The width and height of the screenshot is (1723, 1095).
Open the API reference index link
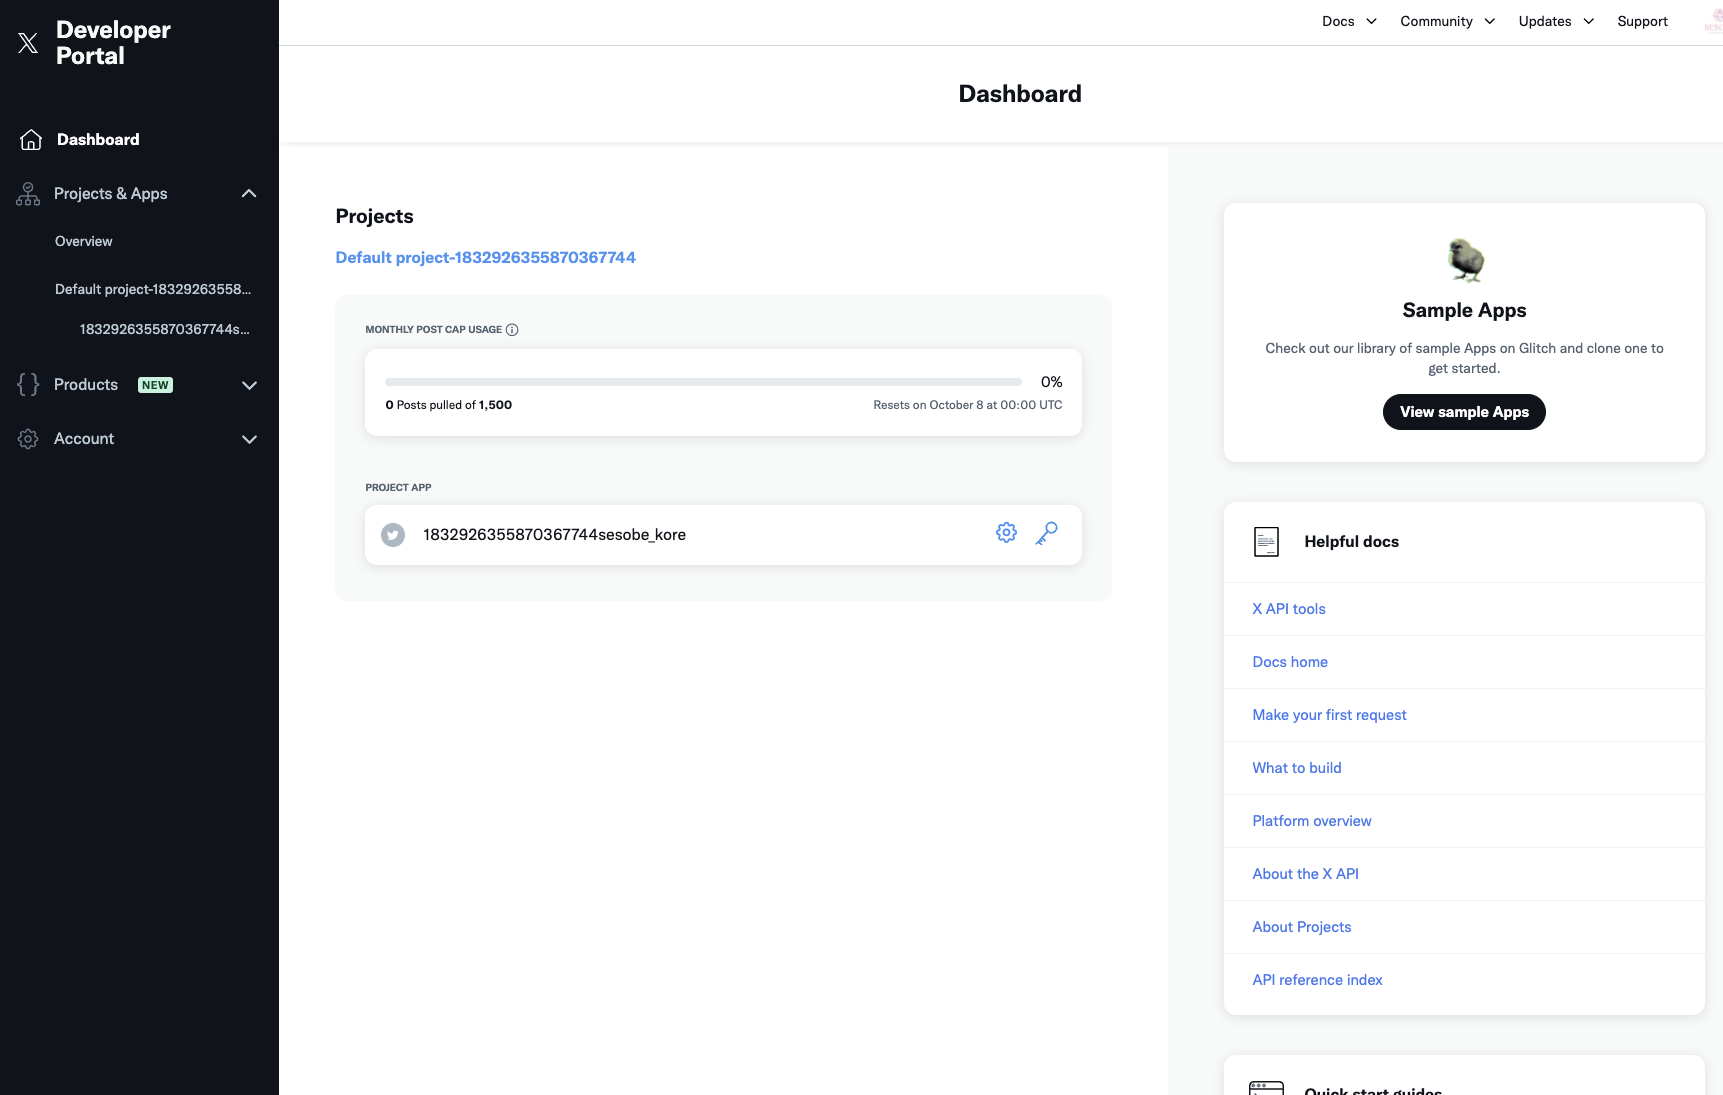click(x=1317, y=980)
